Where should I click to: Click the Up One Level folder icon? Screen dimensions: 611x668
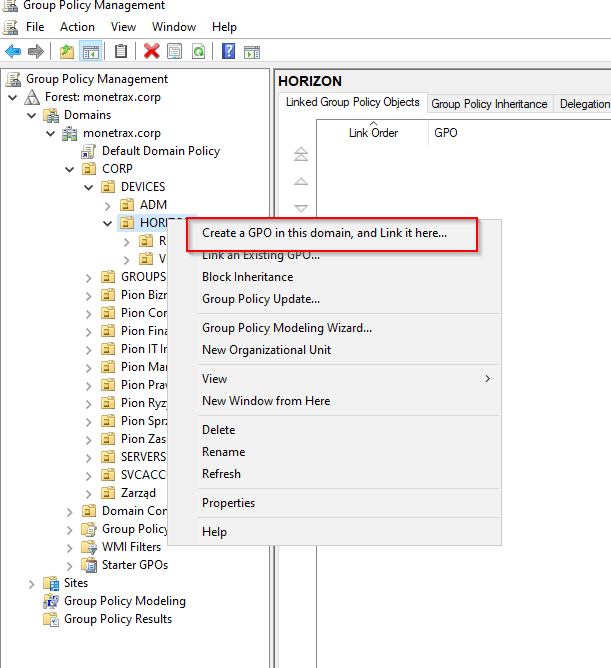tap(67, 51)
